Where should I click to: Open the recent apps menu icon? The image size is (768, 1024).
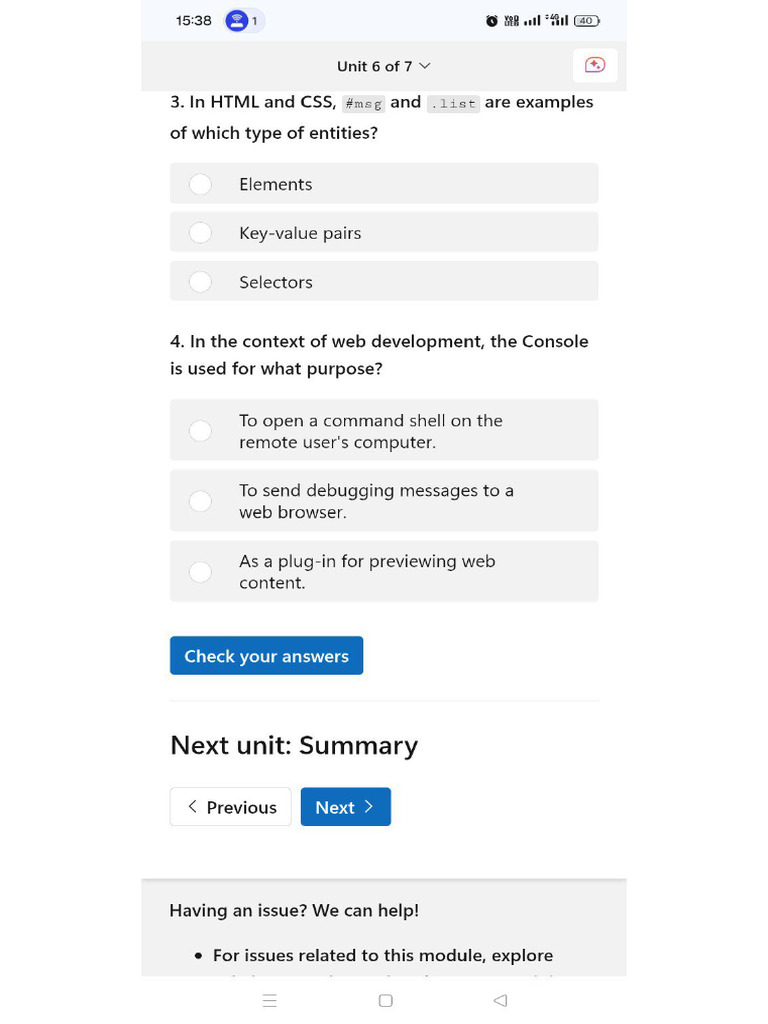(x=269, y=1000)
